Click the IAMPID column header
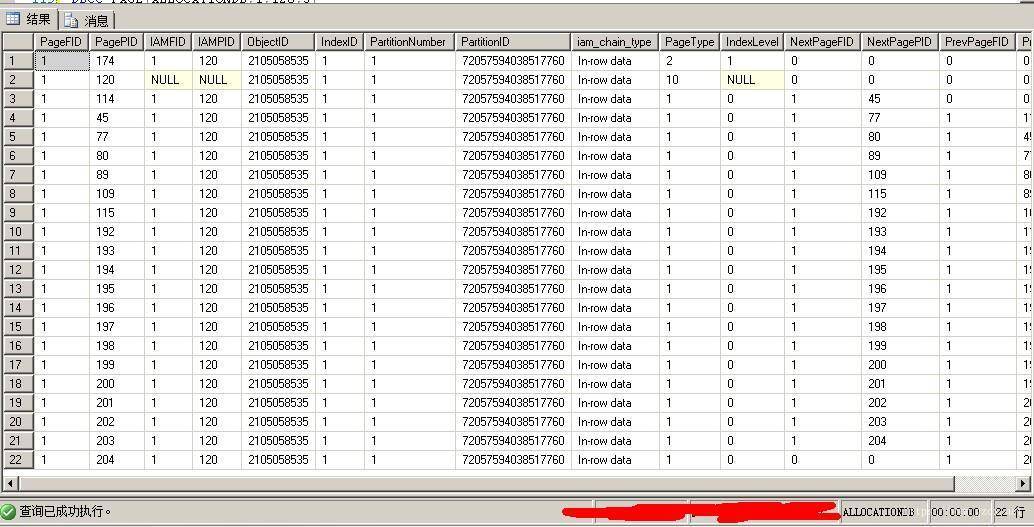 point(217,42)
